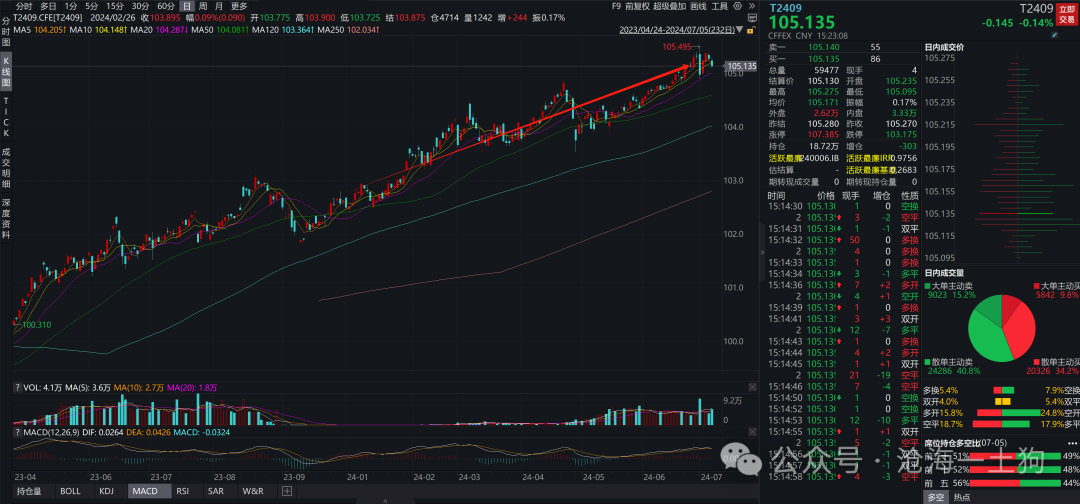Open the date range dropdown arrow
Viewport: 1080px width, 504px height.
(739, 30)
